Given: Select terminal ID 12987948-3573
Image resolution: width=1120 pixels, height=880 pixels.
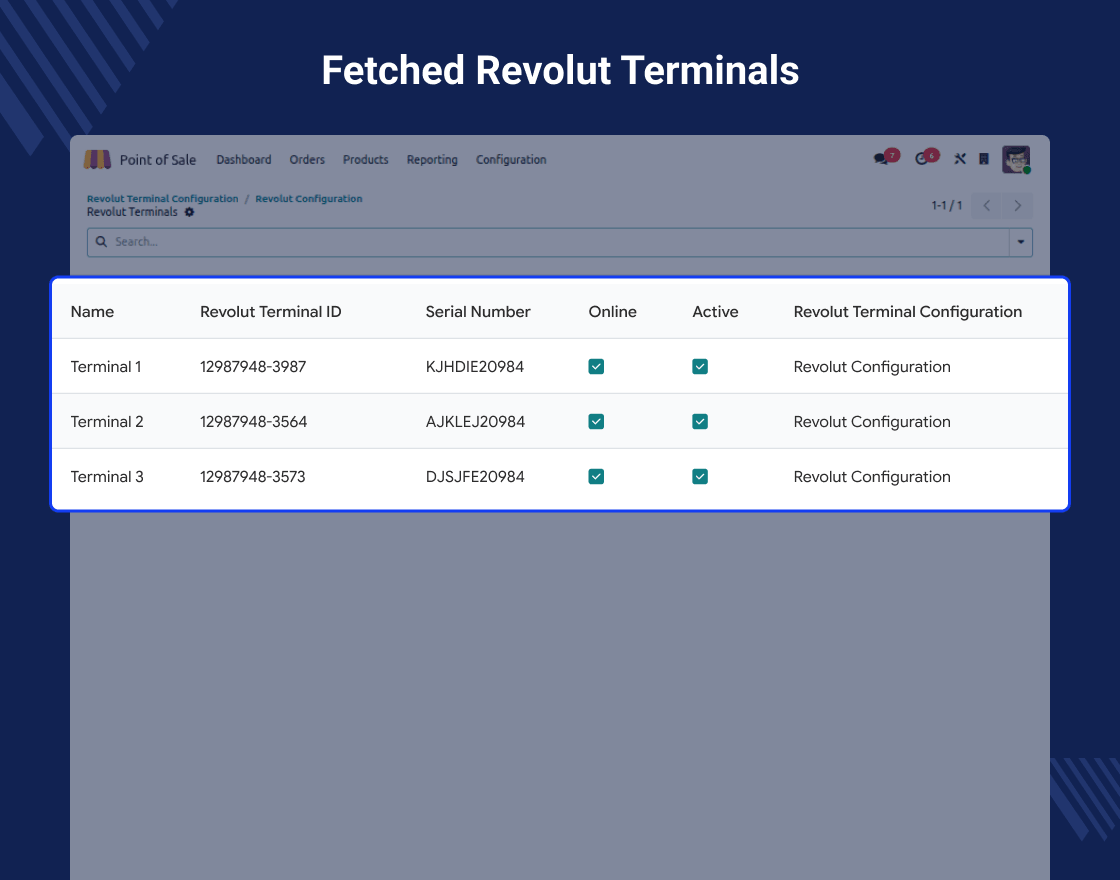Looking at the screenshot, I should (253, 476).
